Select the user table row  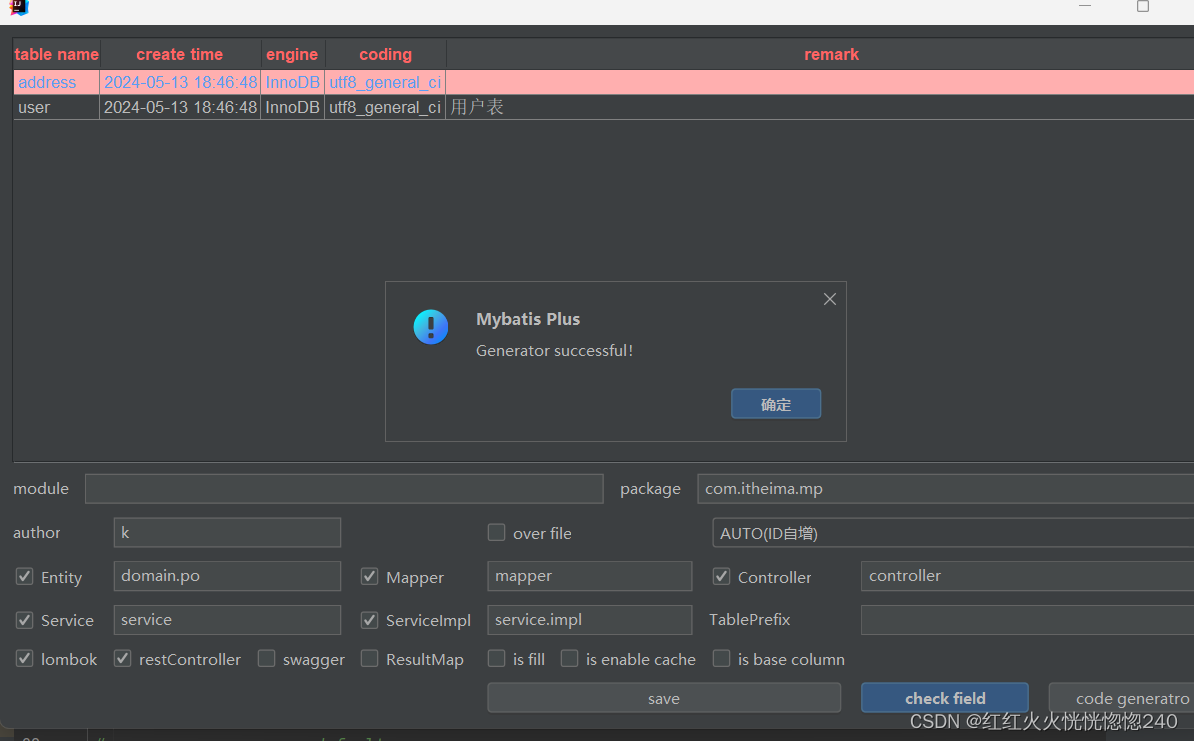pos(603,107)
